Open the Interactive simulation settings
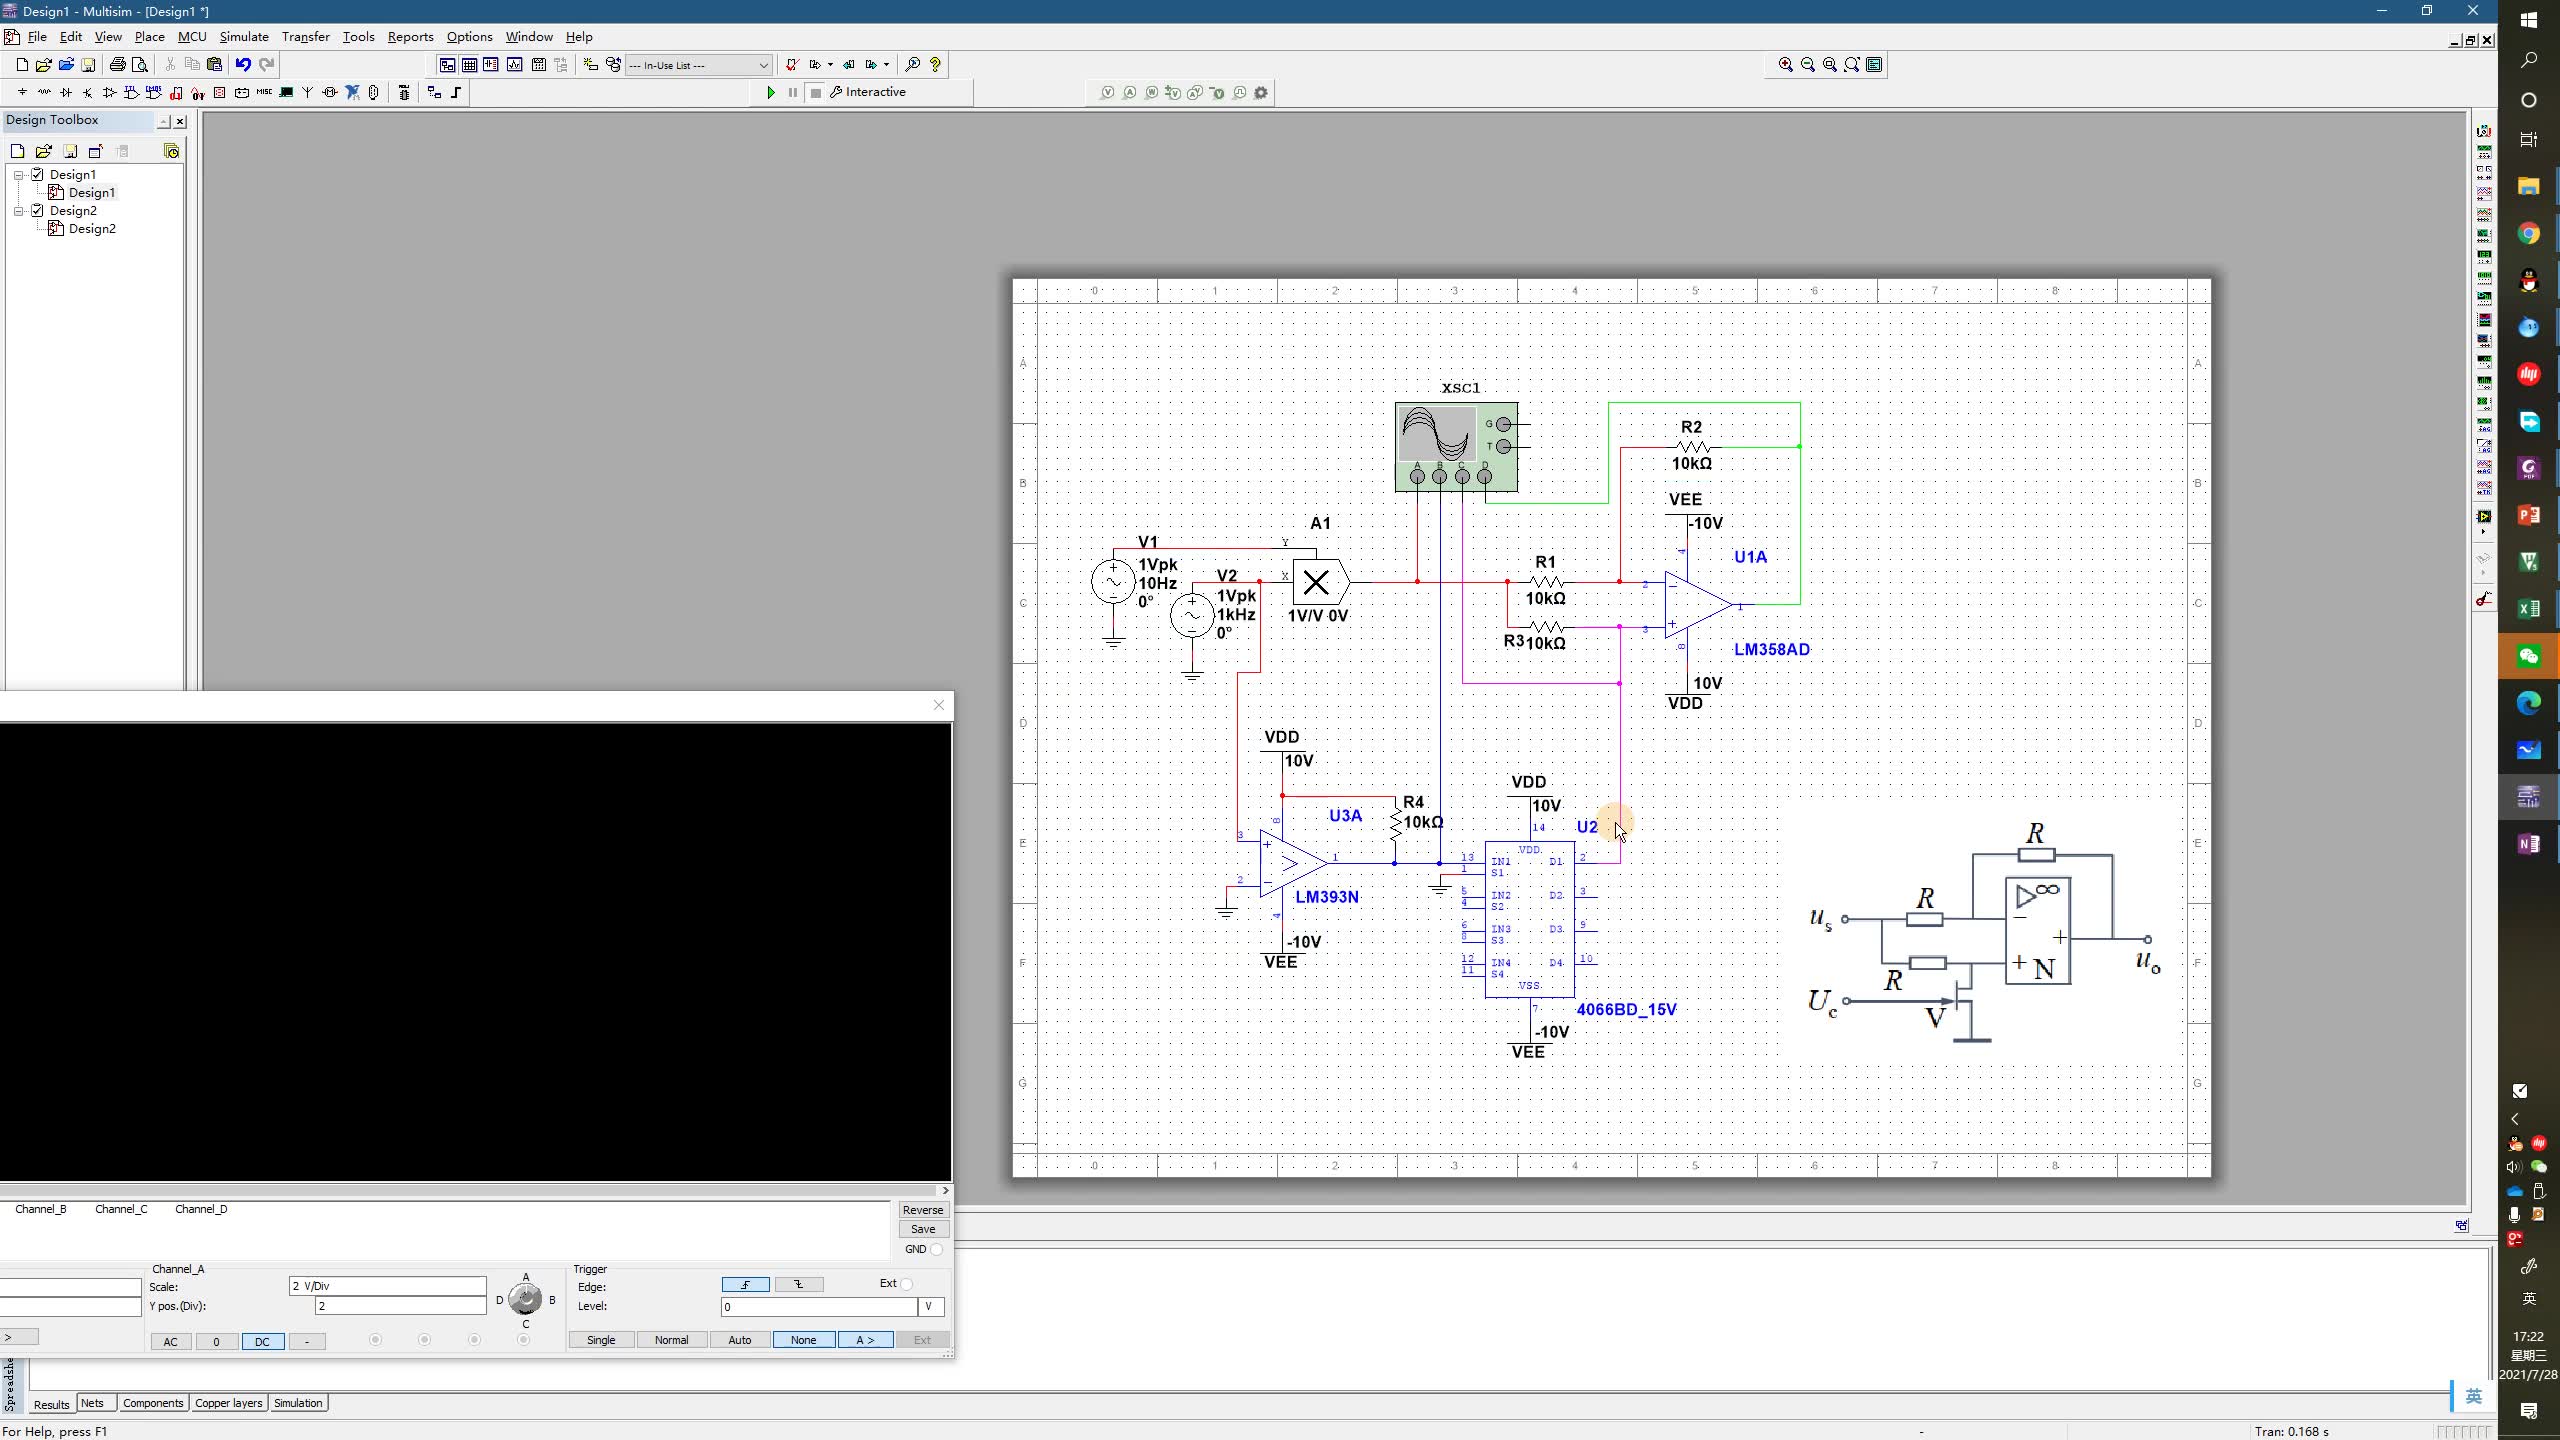This screenshot has width=2560, height=1440. 868,93
